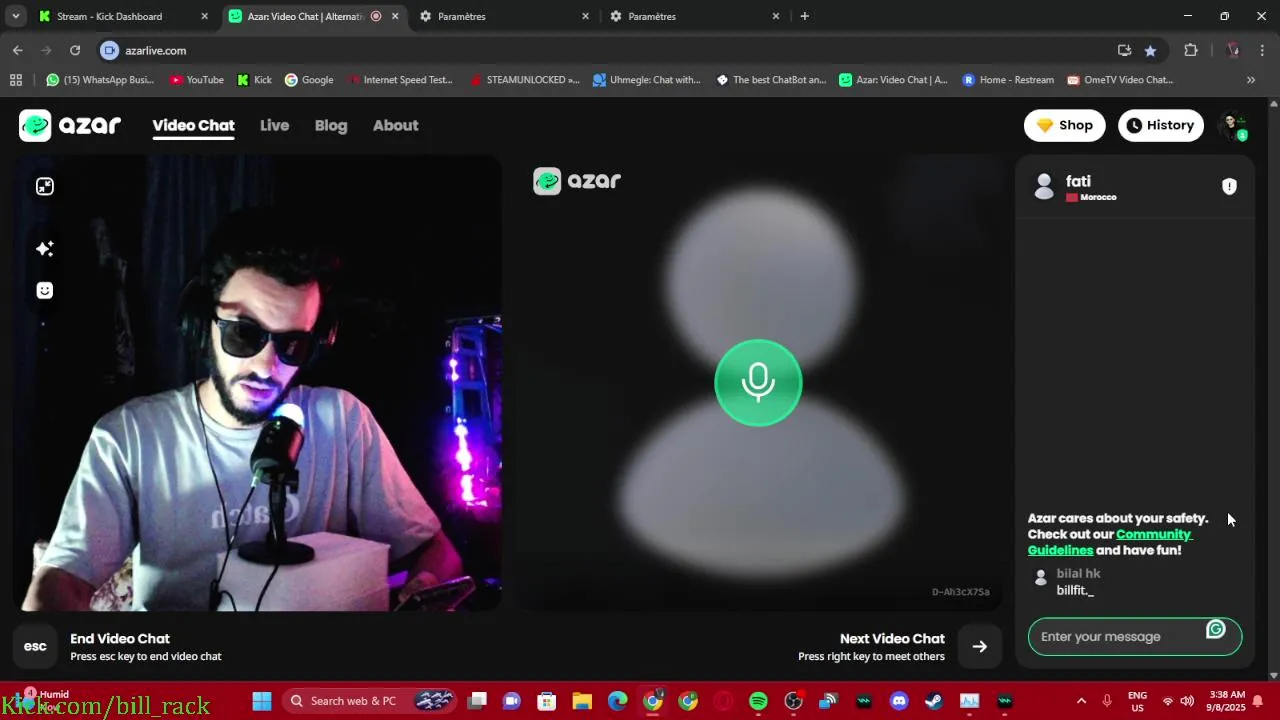The width and height of the screenshot is (1280, 720).
Task: Open Microsoft Store from the taskbar
Action: (x=546, y=701)
